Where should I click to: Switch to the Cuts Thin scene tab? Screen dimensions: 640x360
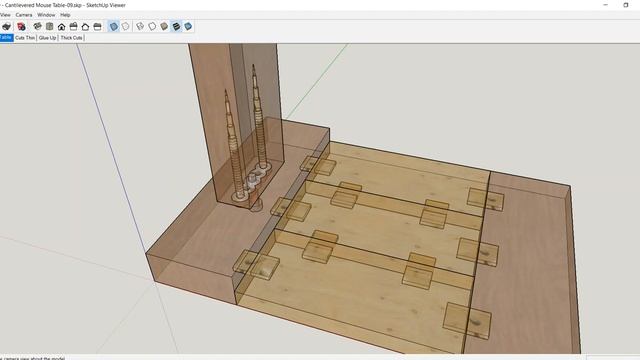pyautogui.click(x=25, y=38)
